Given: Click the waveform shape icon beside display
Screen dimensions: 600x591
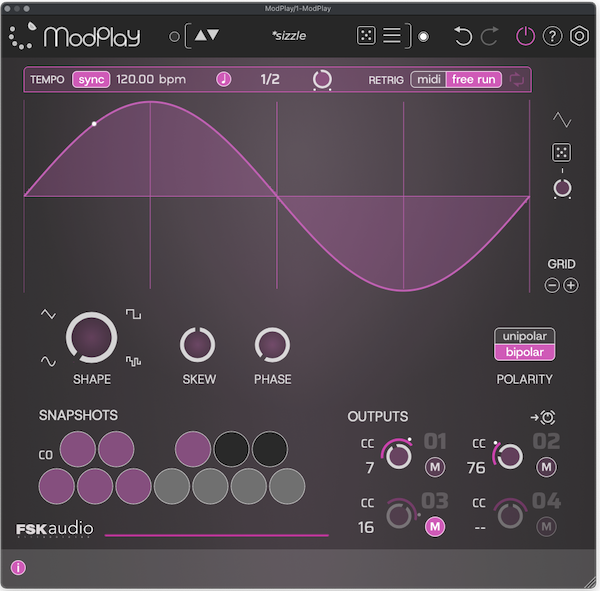Looking at the screenshot, I should [x=562, y=120].
